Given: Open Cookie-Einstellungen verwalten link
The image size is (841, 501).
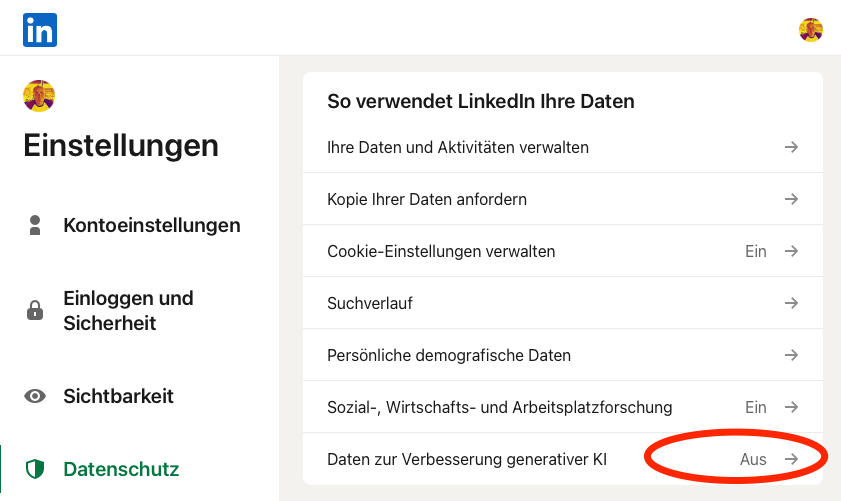Looking at the screenshot, I should (441, 251).
